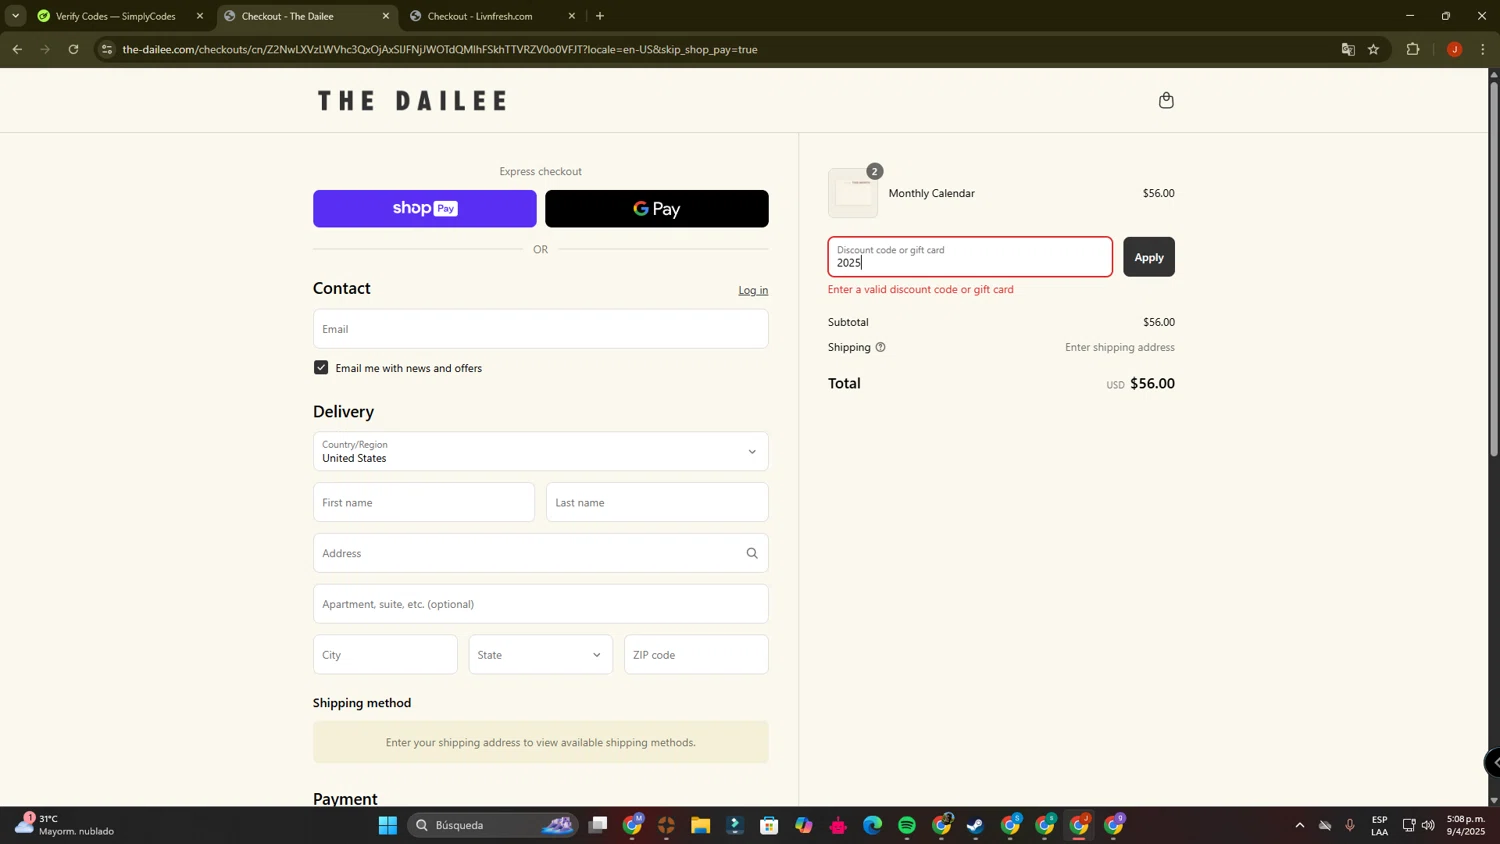Reload the page with the refresh icon
Viewport: 1500px width, 844px height.
coord(73,49)
